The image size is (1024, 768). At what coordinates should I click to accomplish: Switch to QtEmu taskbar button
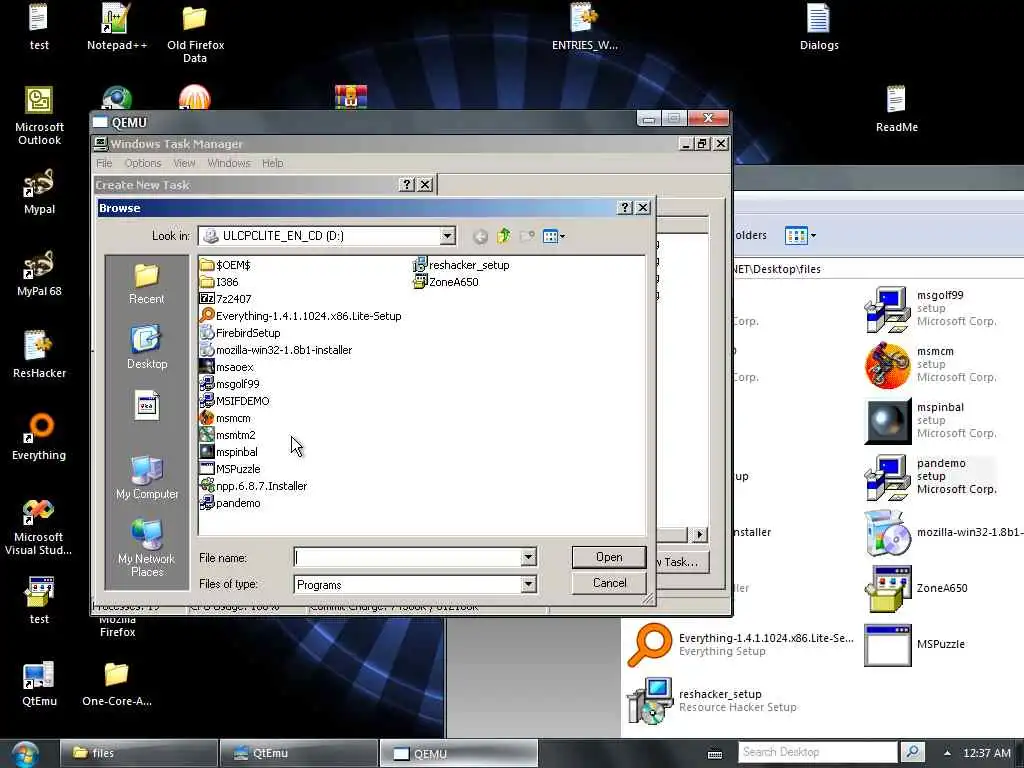point(299,753)
